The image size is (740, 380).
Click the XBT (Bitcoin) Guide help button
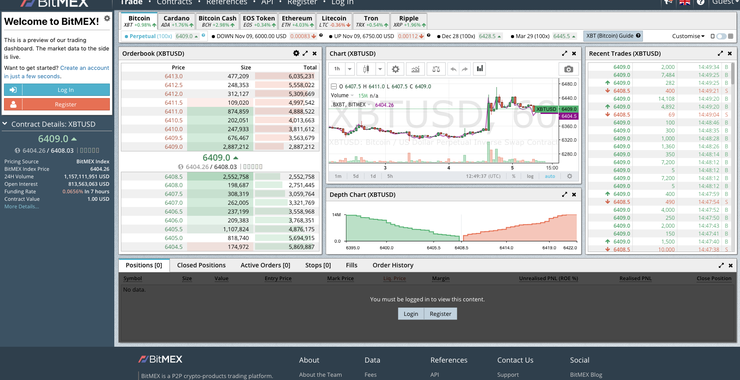(x=613, y=36)
